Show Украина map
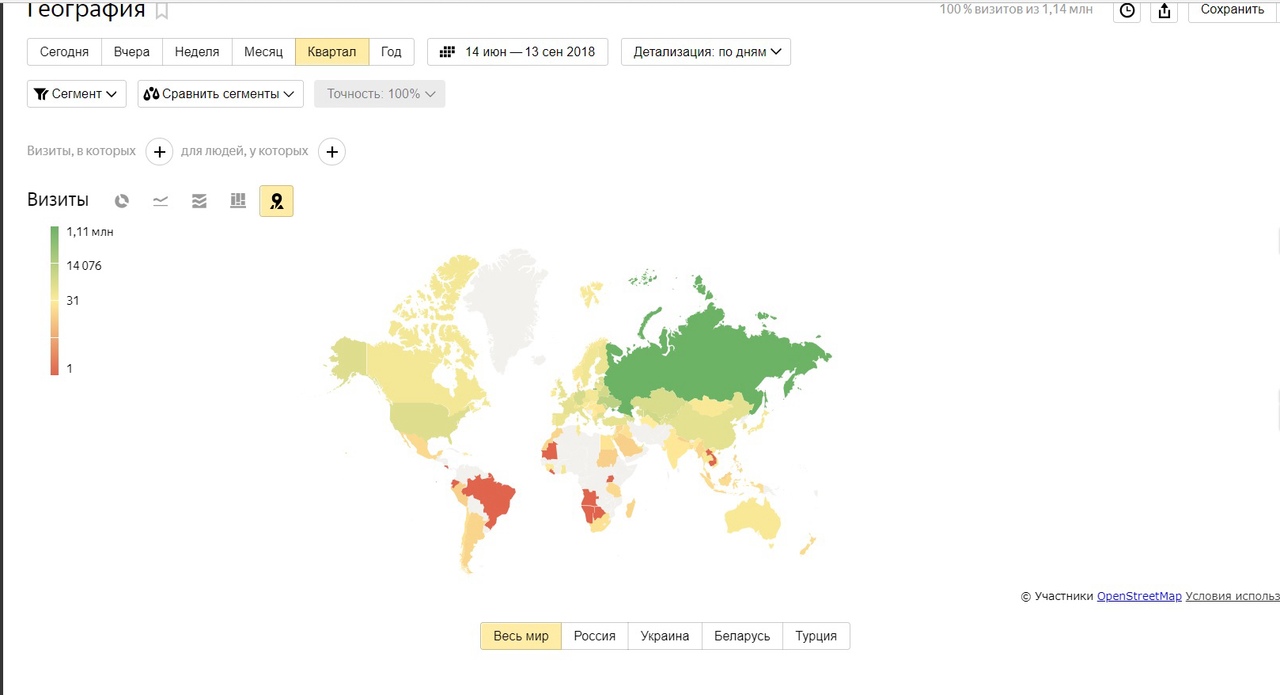 pos(665,636)
